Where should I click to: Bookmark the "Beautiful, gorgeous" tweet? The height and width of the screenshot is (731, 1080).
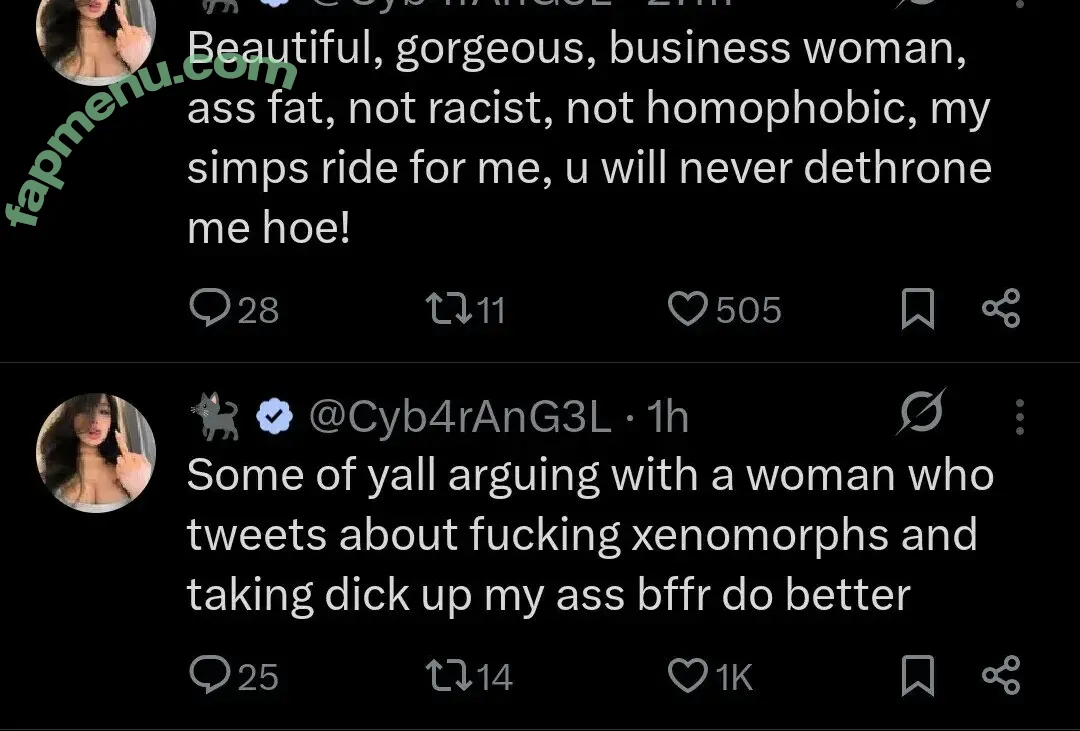[917, 309]
